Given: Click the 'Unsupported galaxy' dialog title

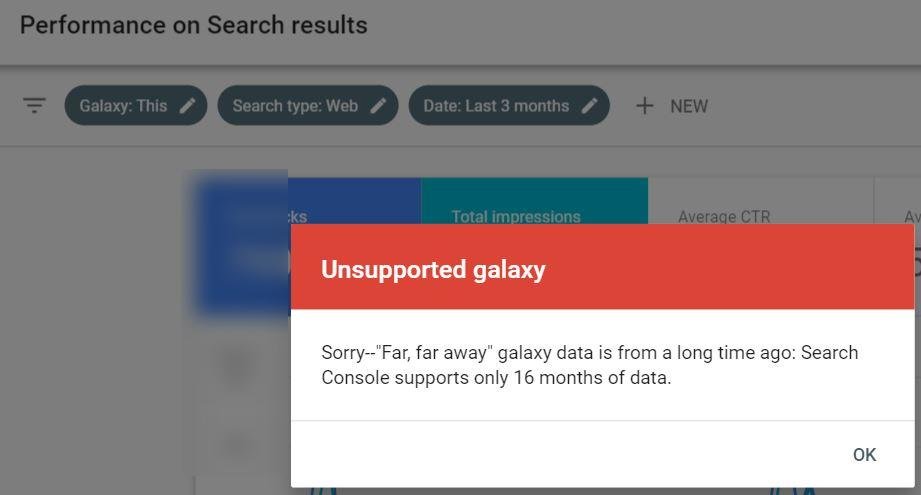Looking at the screenshot, I should (433, 269).
